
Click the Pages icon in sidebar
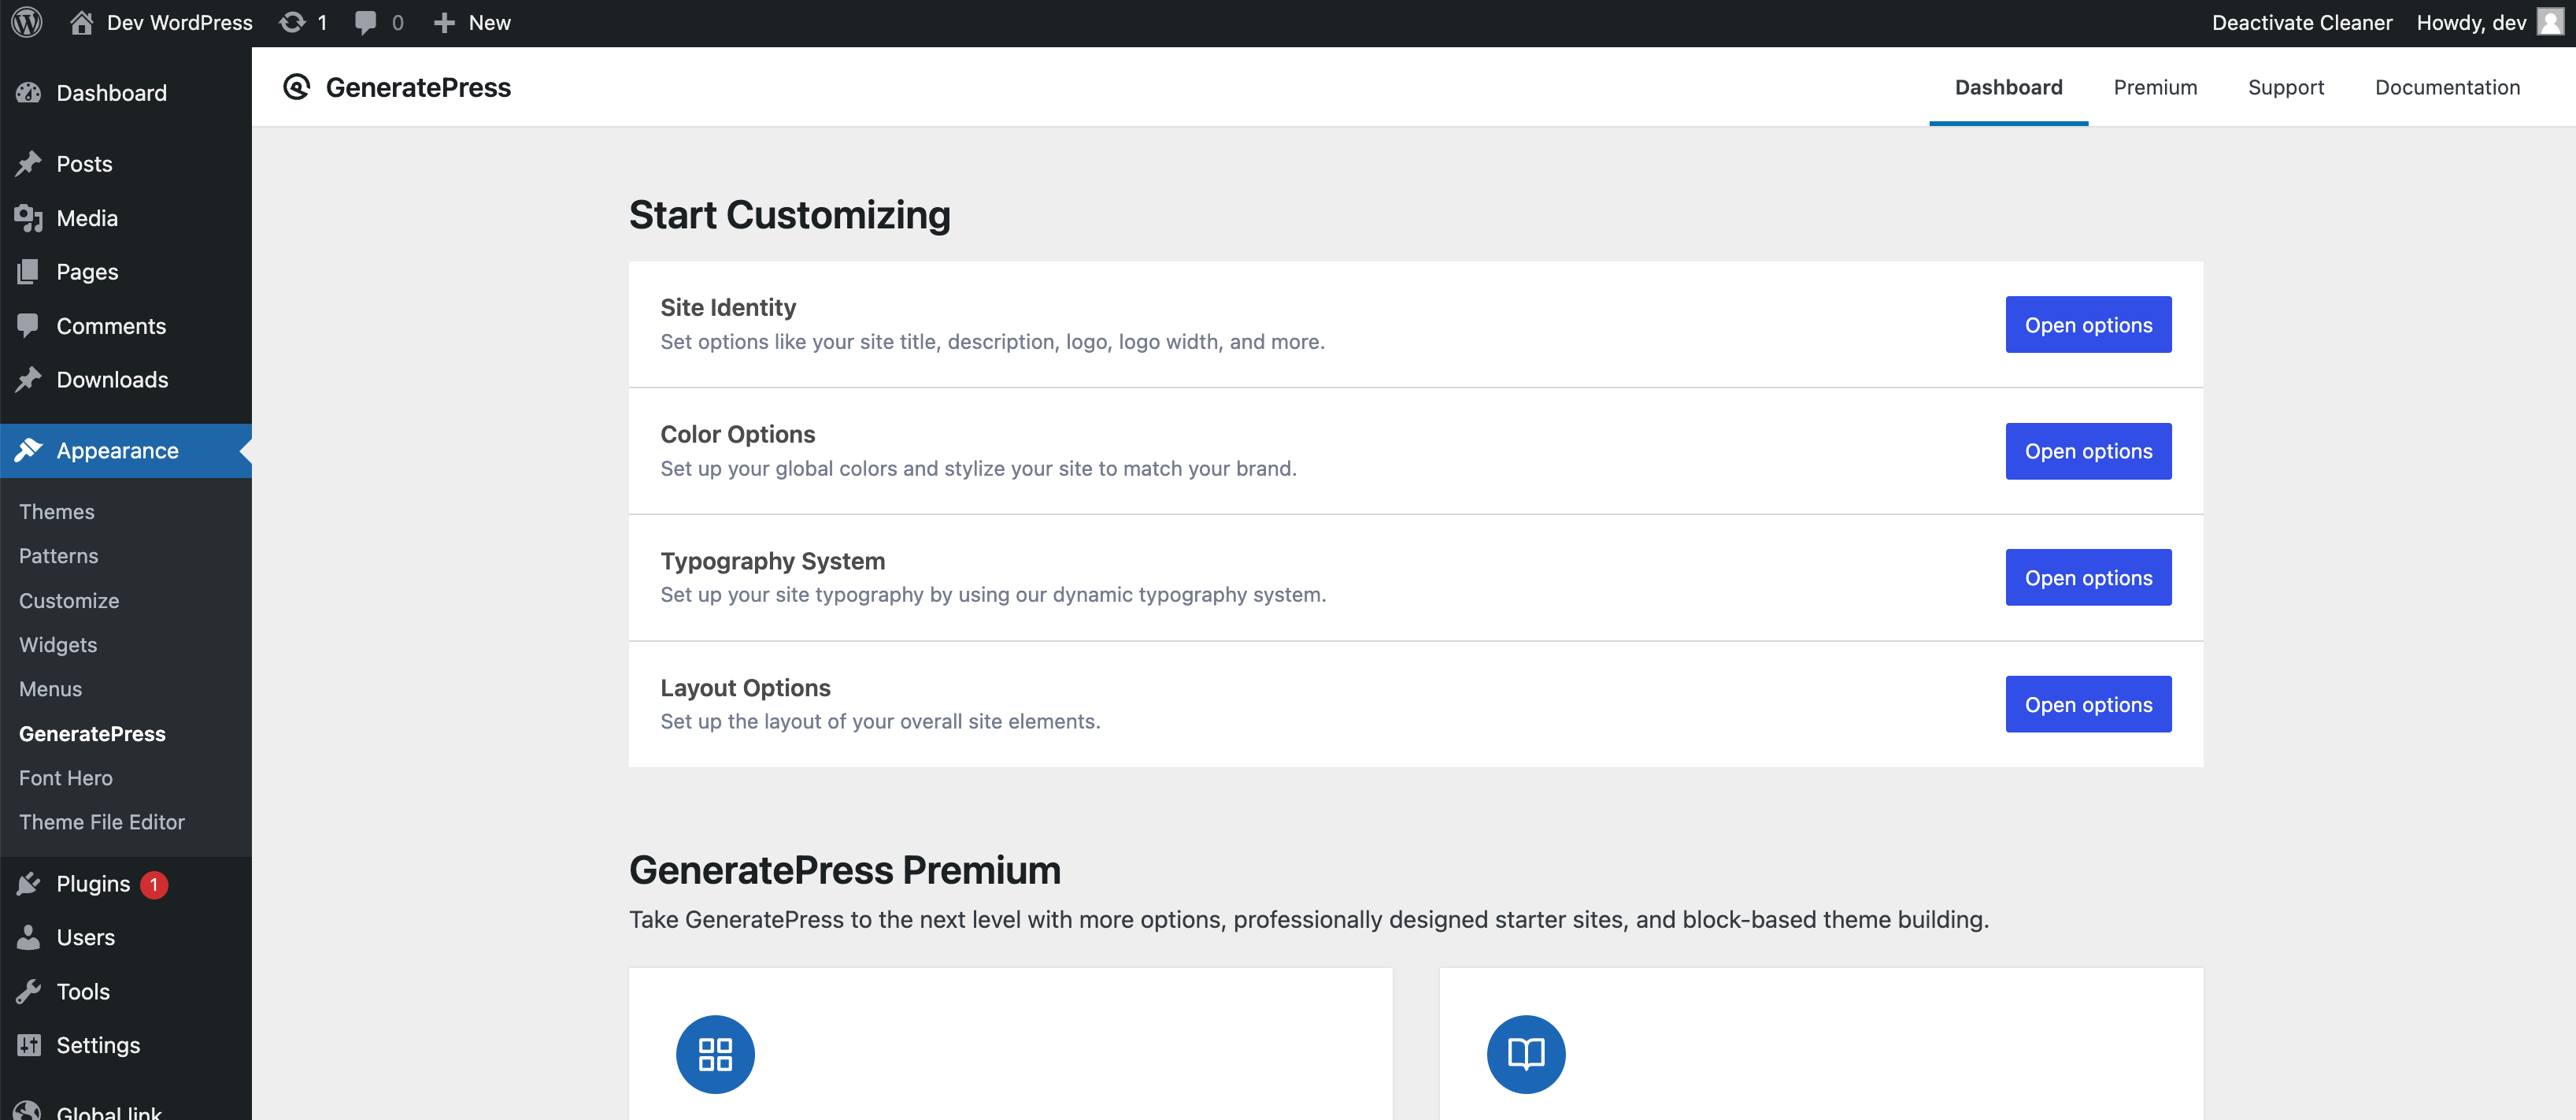click(x=29, y=271)
